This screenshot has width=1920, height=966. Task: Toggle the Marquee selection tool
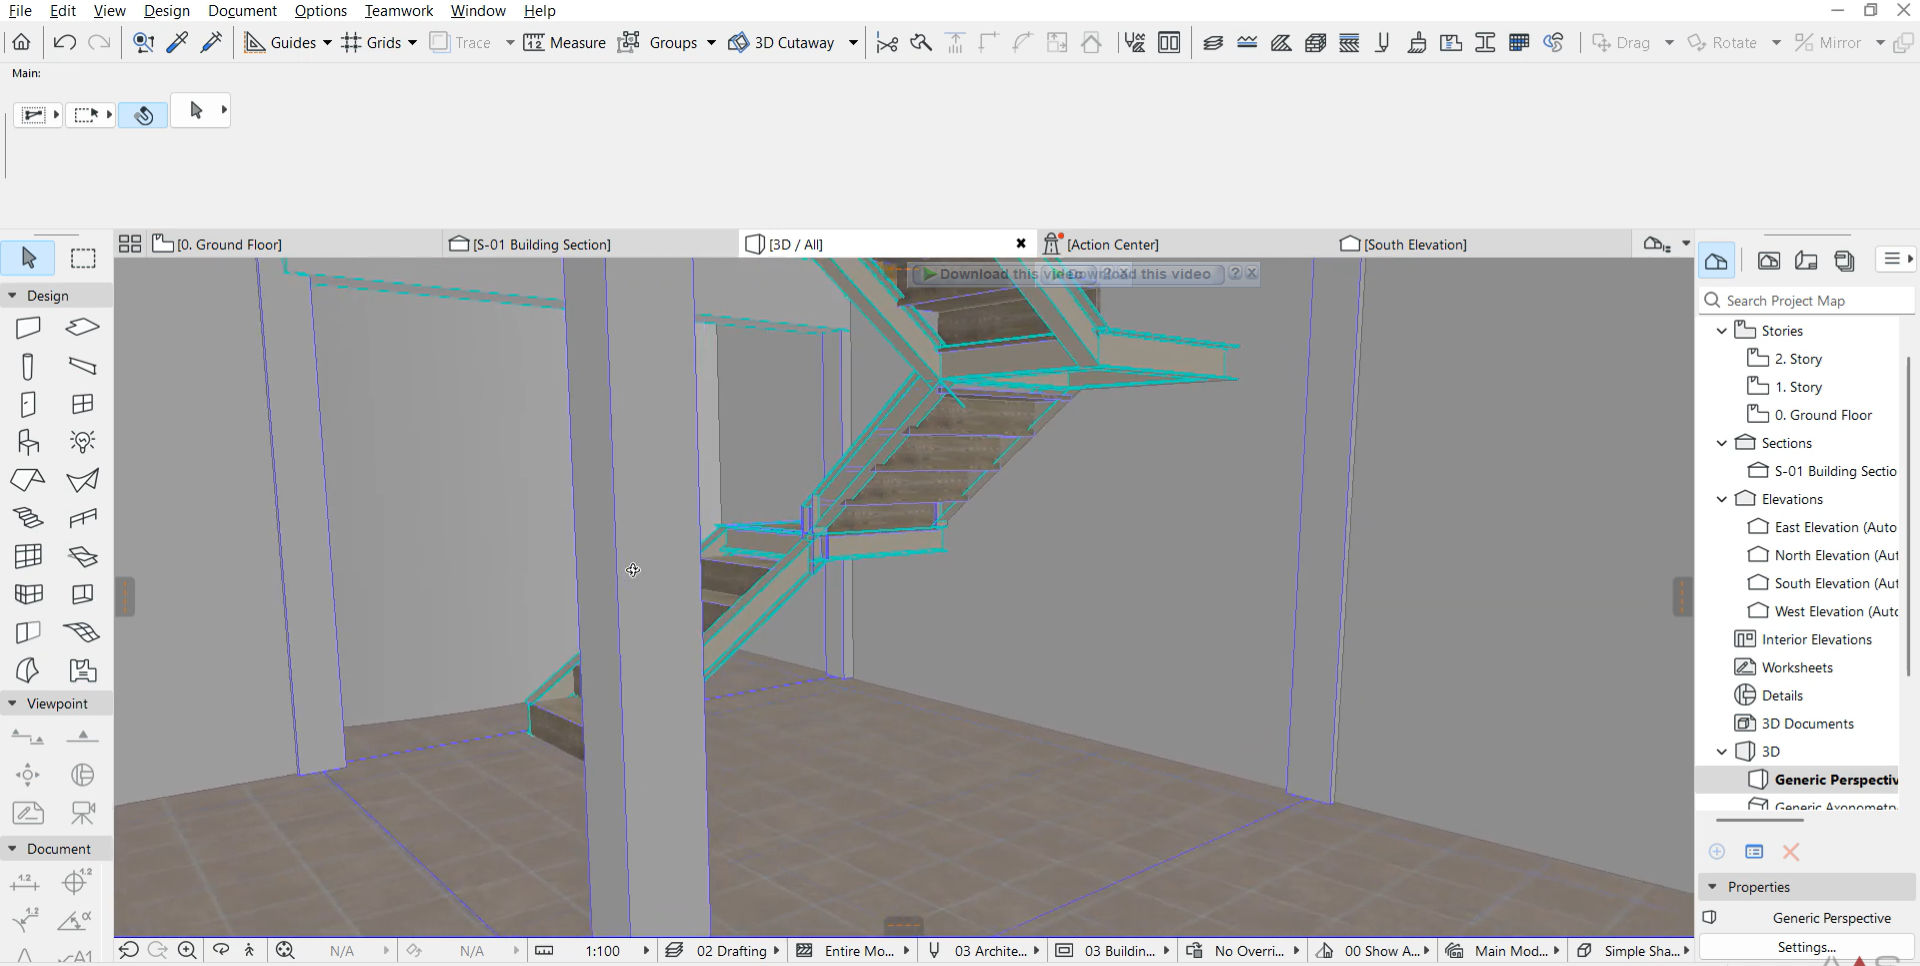click(83, 257)
